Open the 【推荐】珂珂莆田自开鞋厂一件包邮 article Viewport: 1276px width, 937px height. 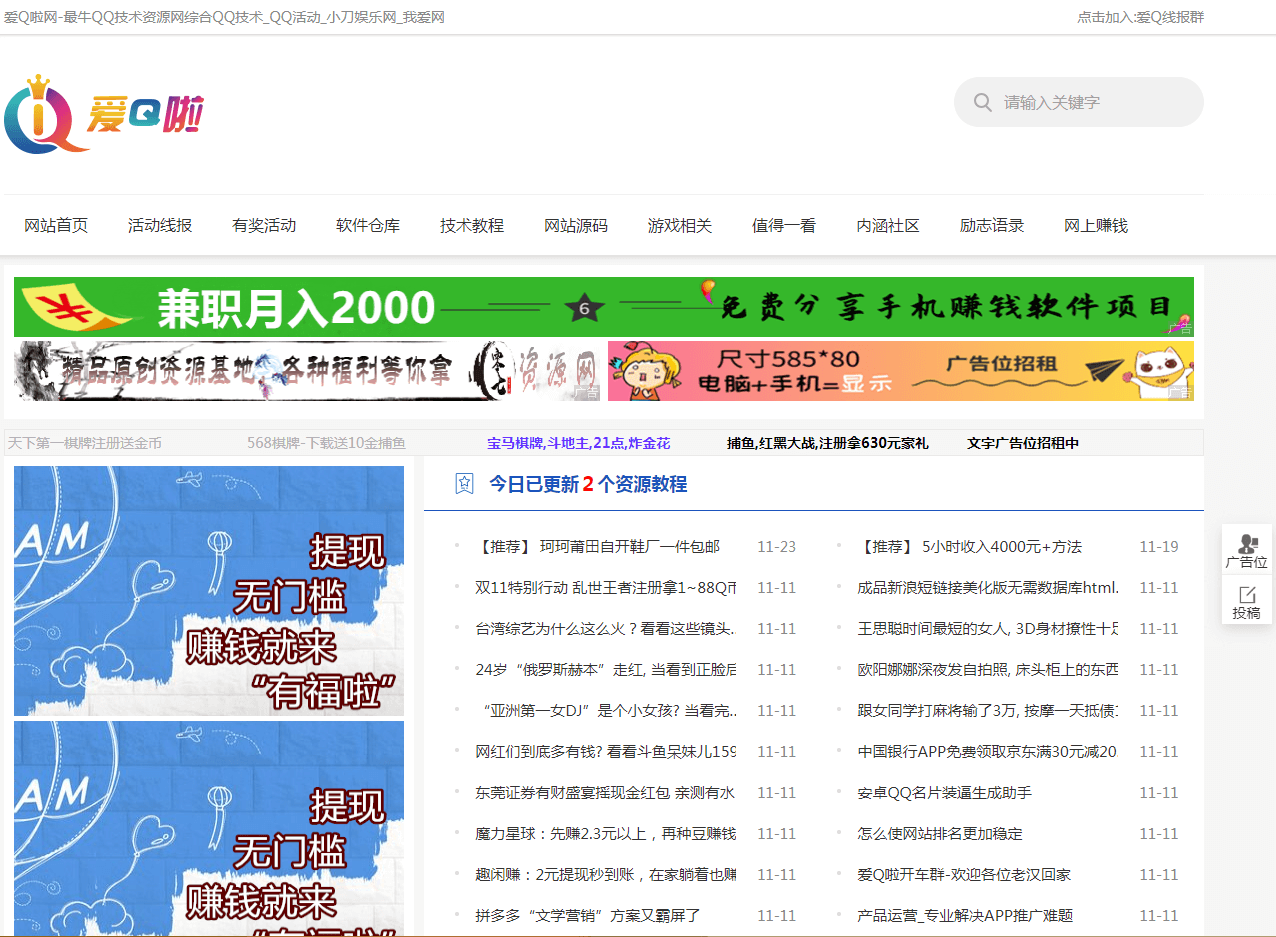coord(600,546)
